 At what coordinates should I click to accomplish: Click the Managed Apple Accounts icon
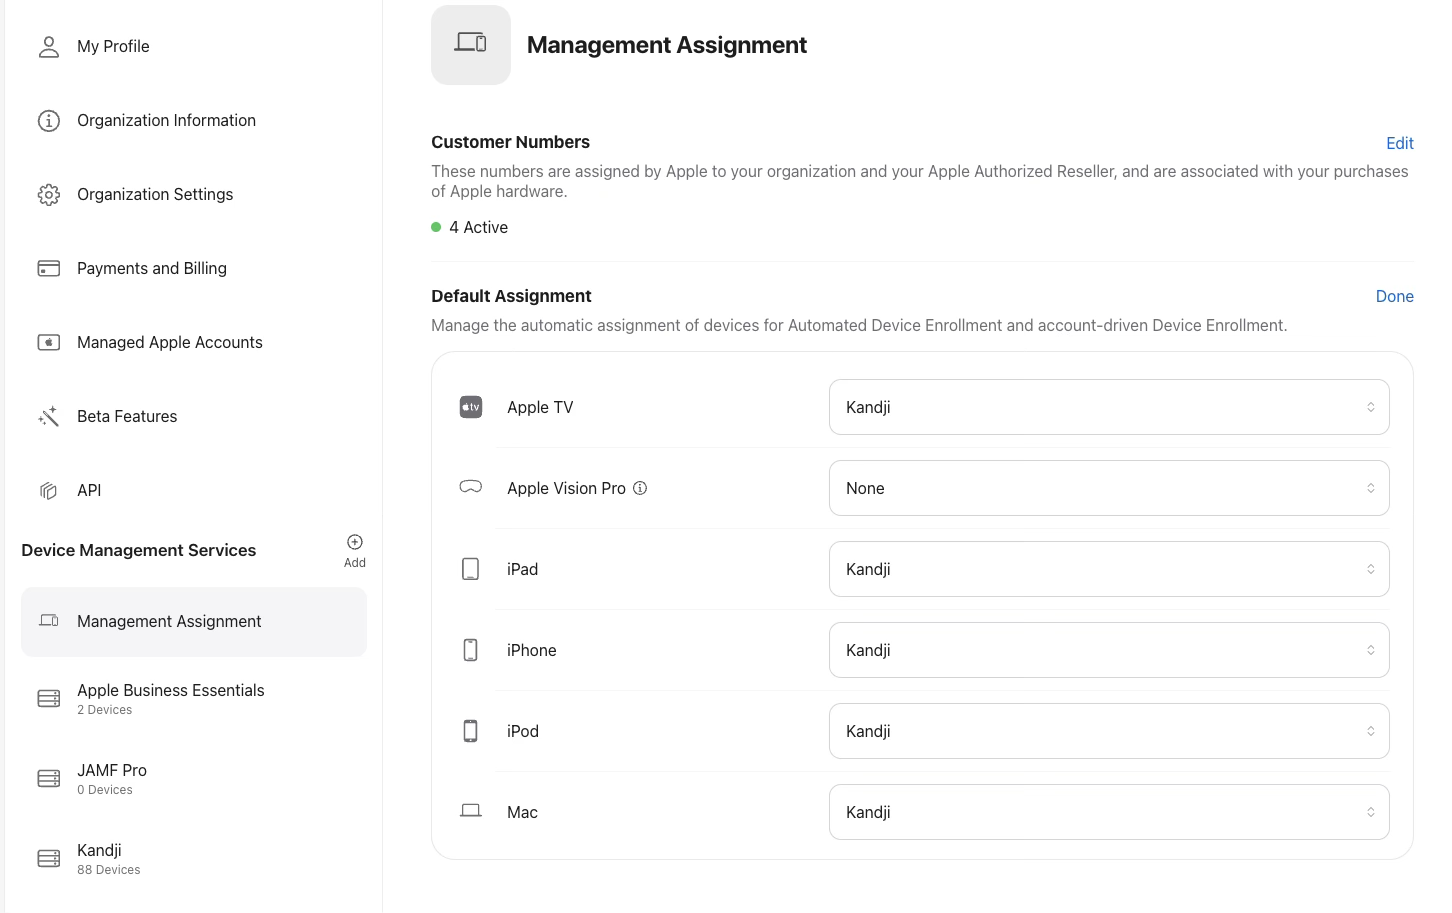pyautogui.click(x=48, y=342)
